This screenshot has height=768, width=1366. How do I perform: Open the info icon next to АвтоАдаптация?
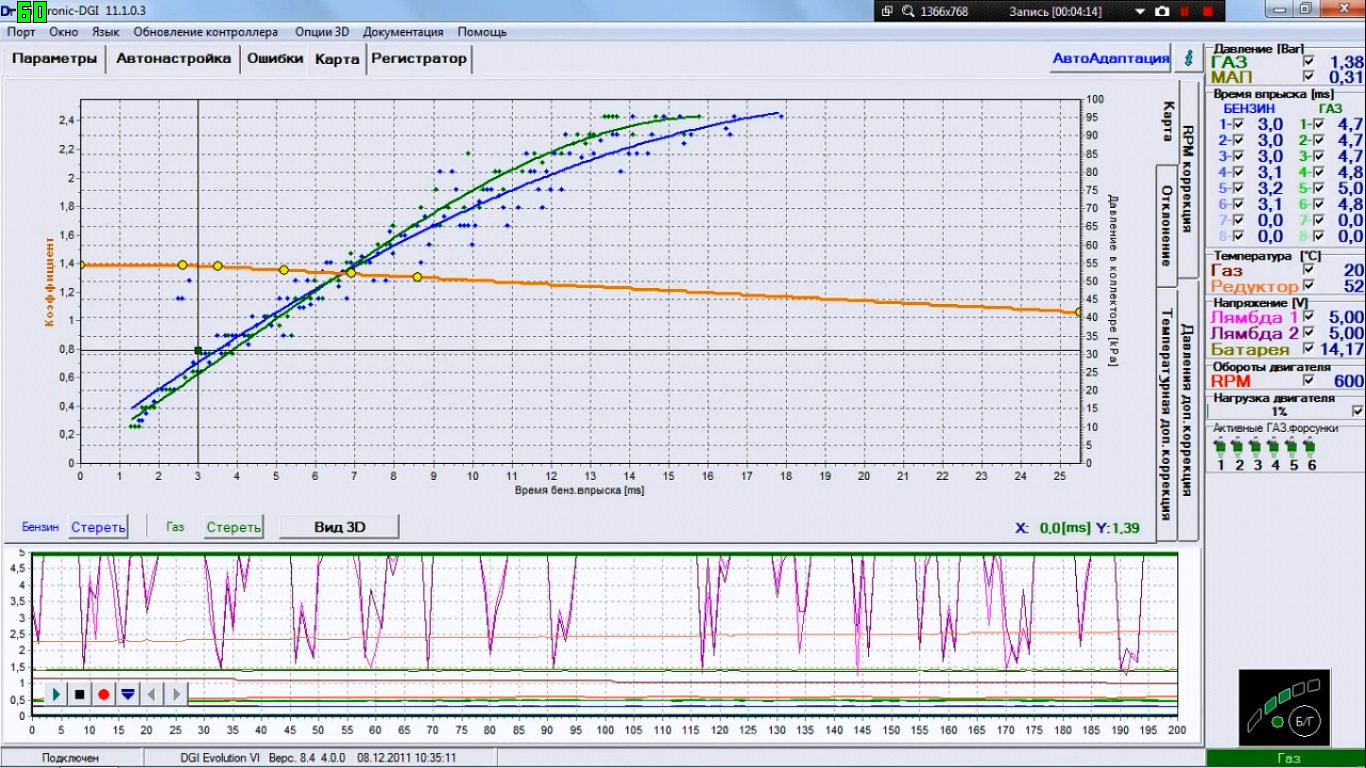pyautogui.click(x=1188, y=58)
